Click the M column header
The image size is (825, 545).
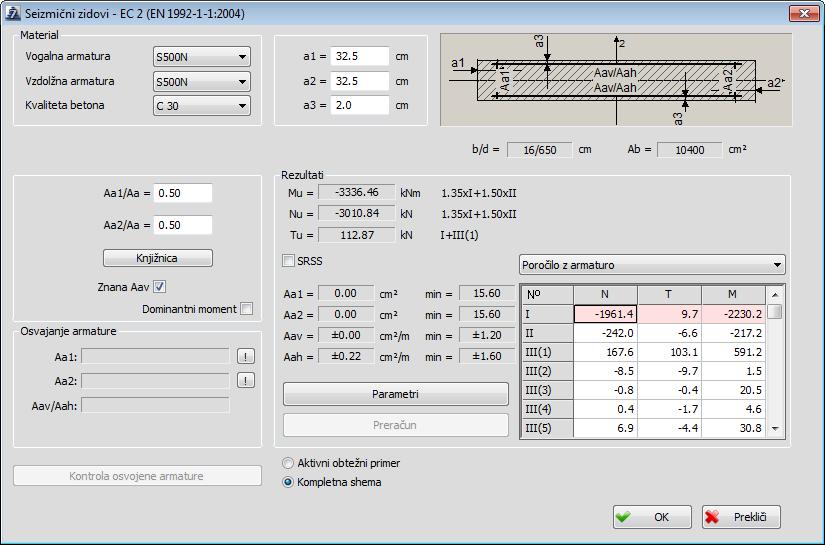click(733, 295)
